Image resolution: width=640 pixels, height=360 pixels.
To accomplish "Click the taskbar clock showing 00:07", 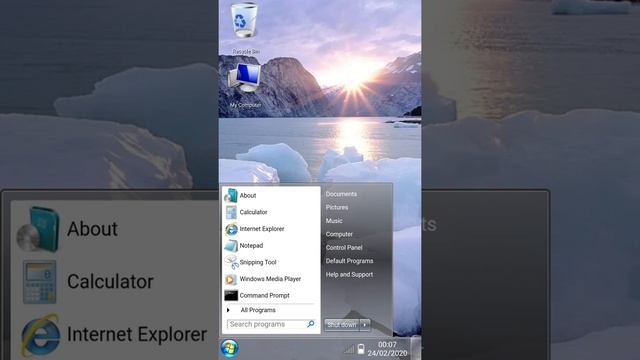I will [387, 349].
